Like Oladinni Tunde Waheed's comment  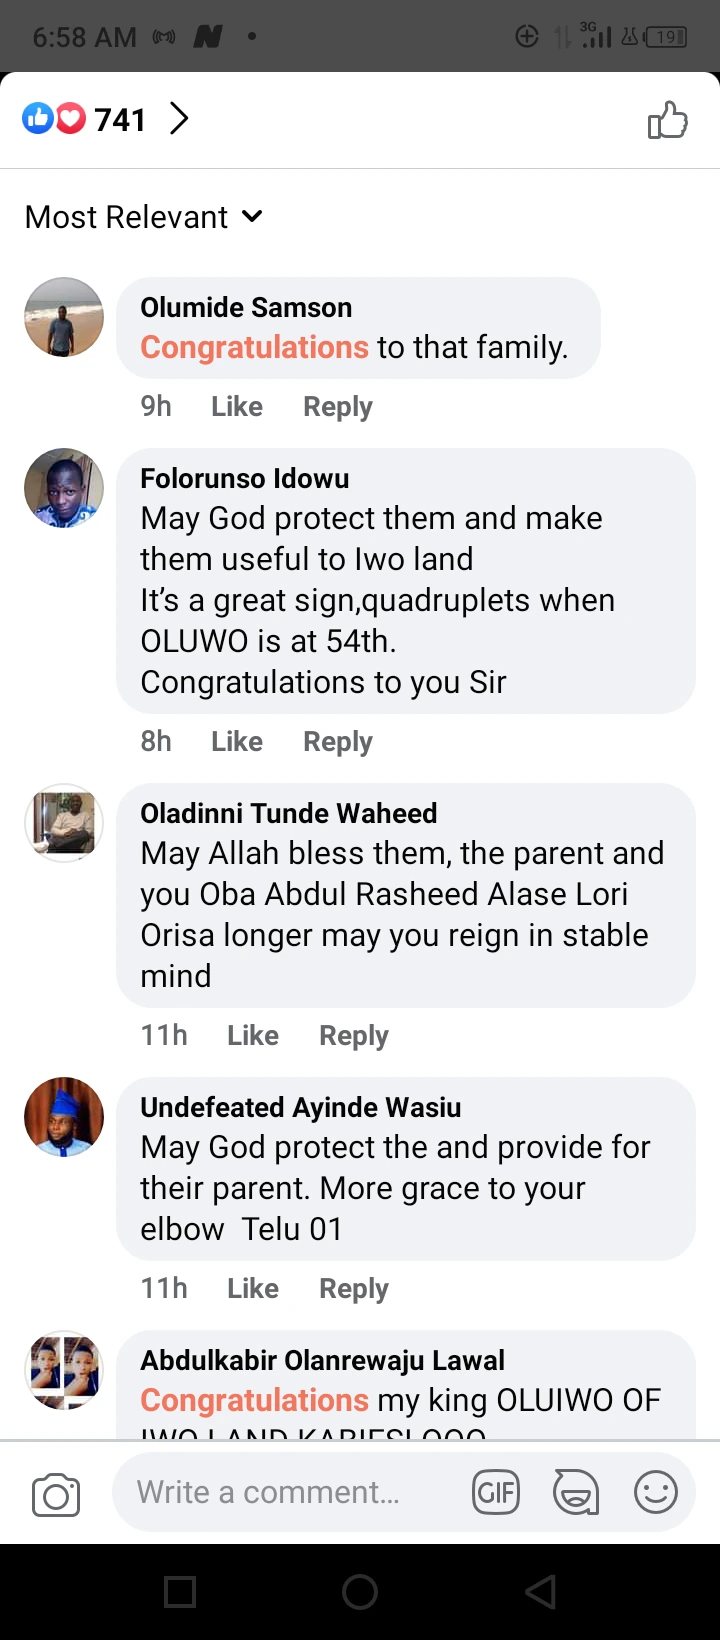[253, 1036]
